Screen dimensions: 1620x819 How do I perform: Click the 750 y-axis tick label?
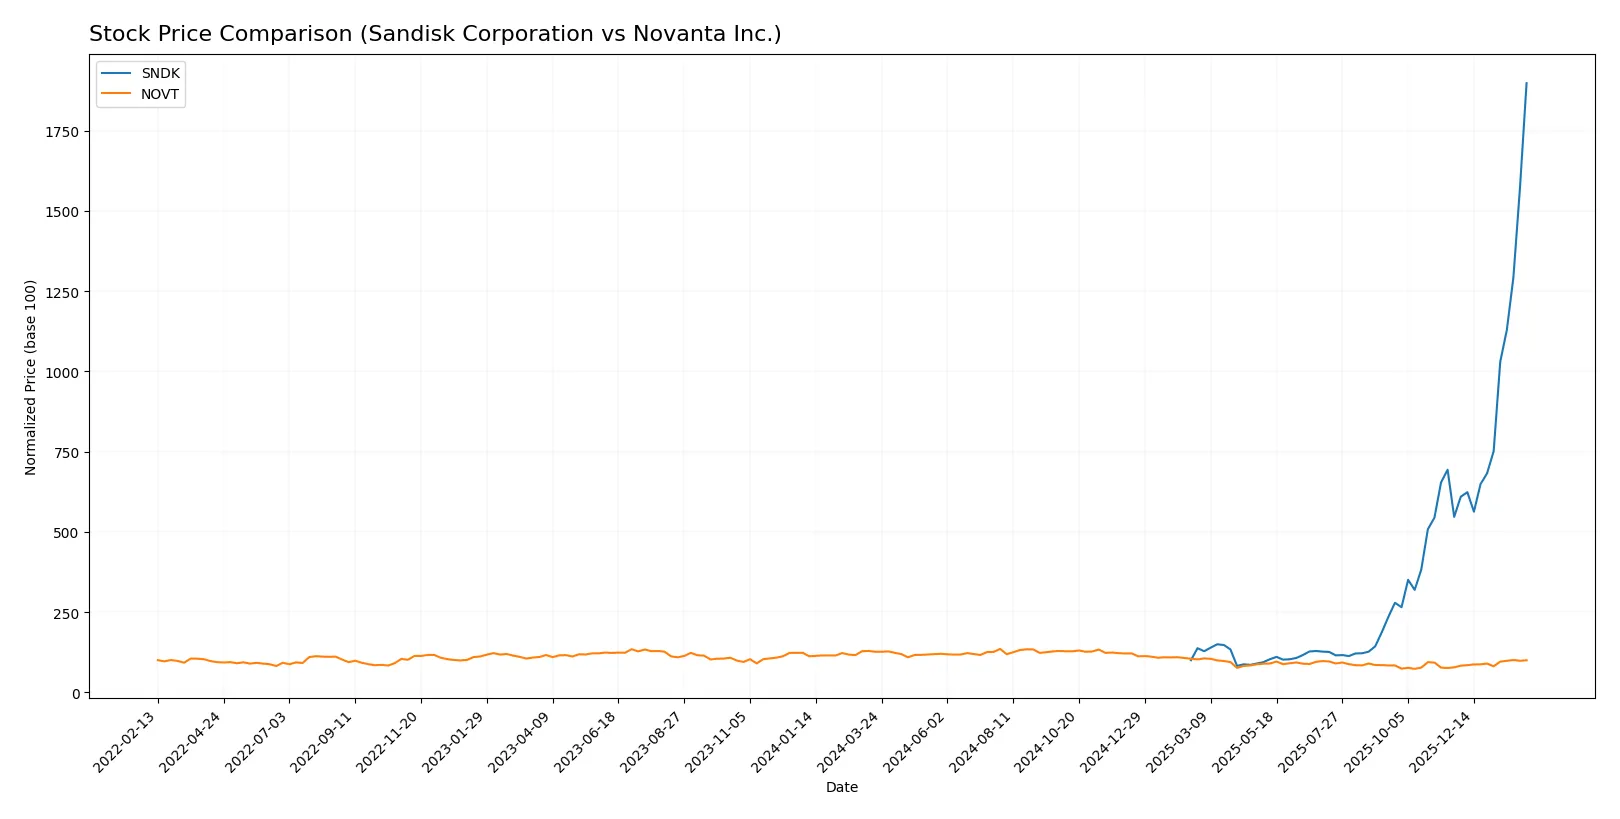[x=66, y=453]
